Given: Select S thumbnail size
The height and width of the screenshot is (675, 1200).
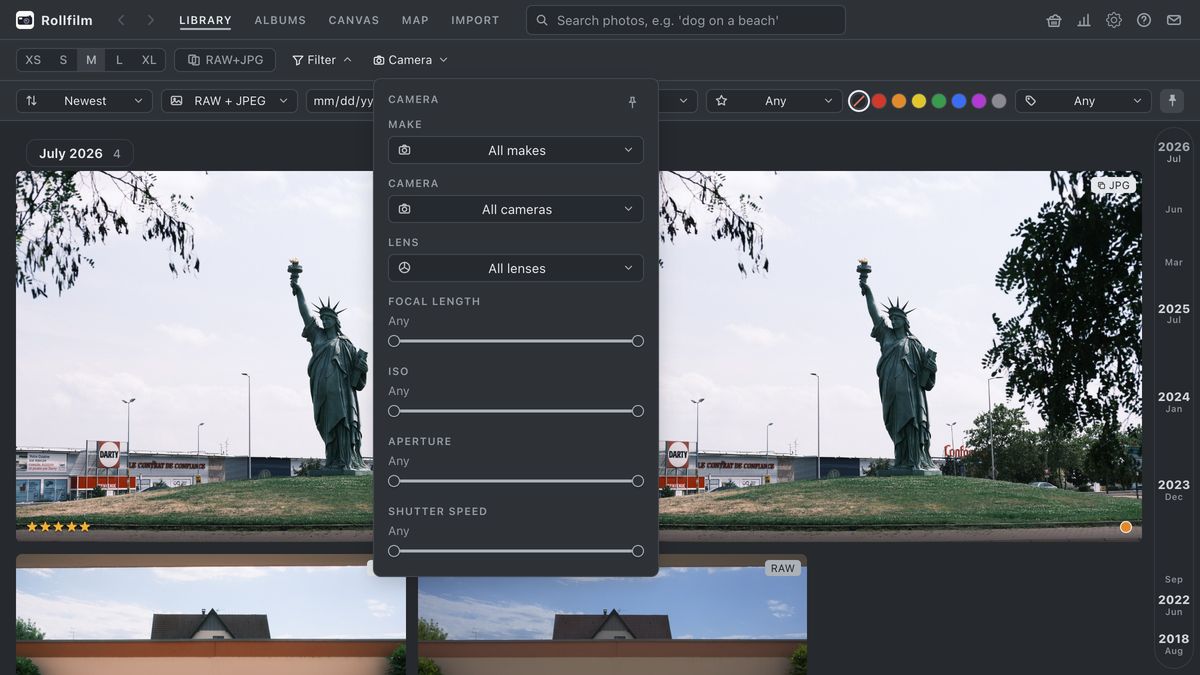Looking at the screenshot, I should (63, 60).
